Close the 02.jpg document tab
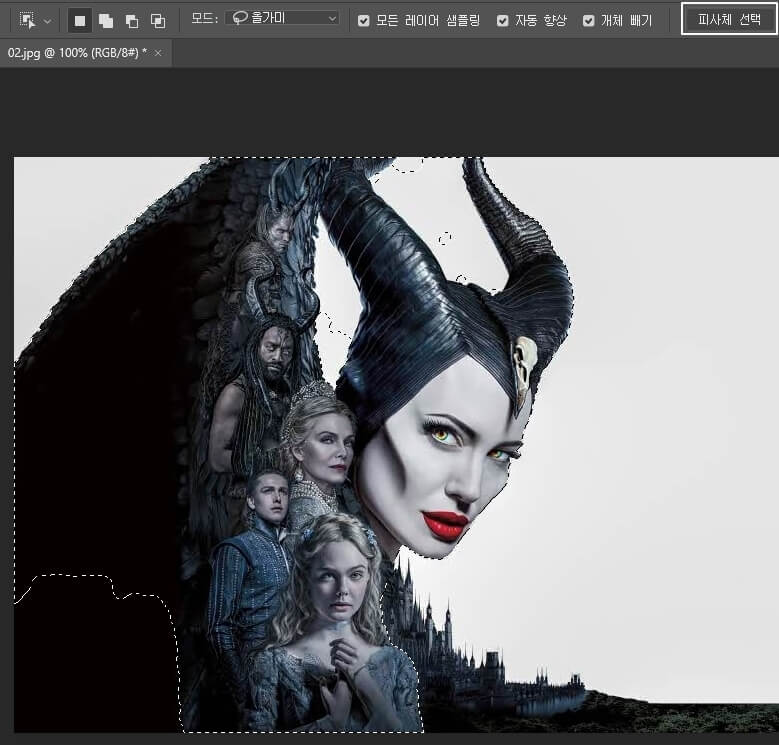779x745 pixels. (158, 53)
